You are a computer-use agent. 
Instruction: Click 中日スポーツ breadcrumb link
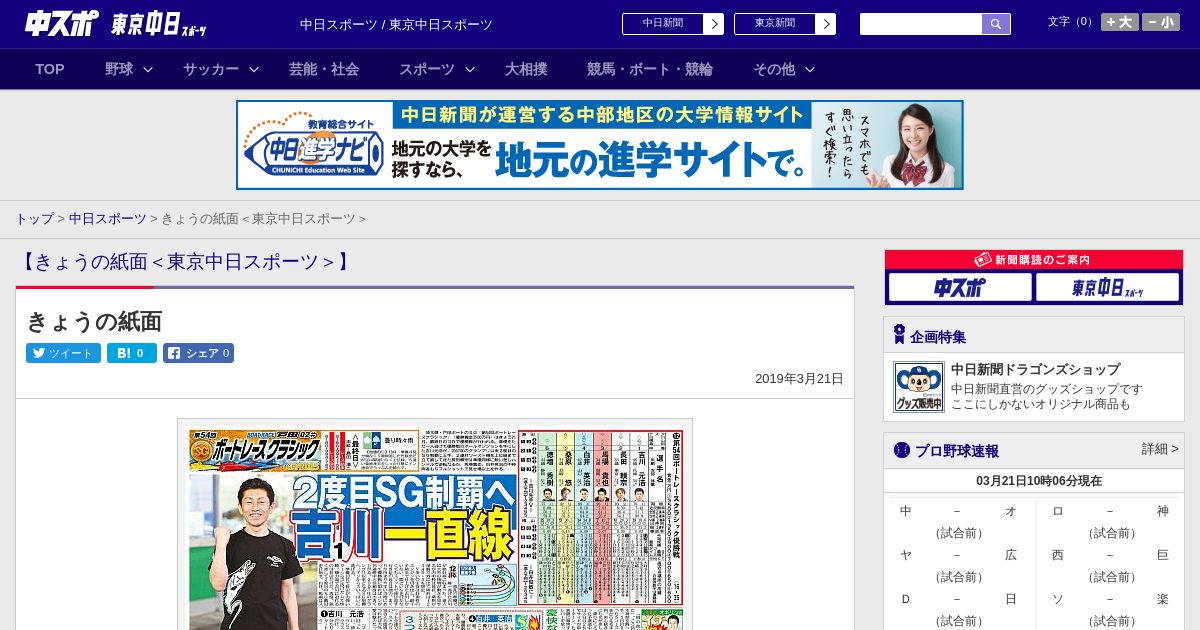[107, 218]
